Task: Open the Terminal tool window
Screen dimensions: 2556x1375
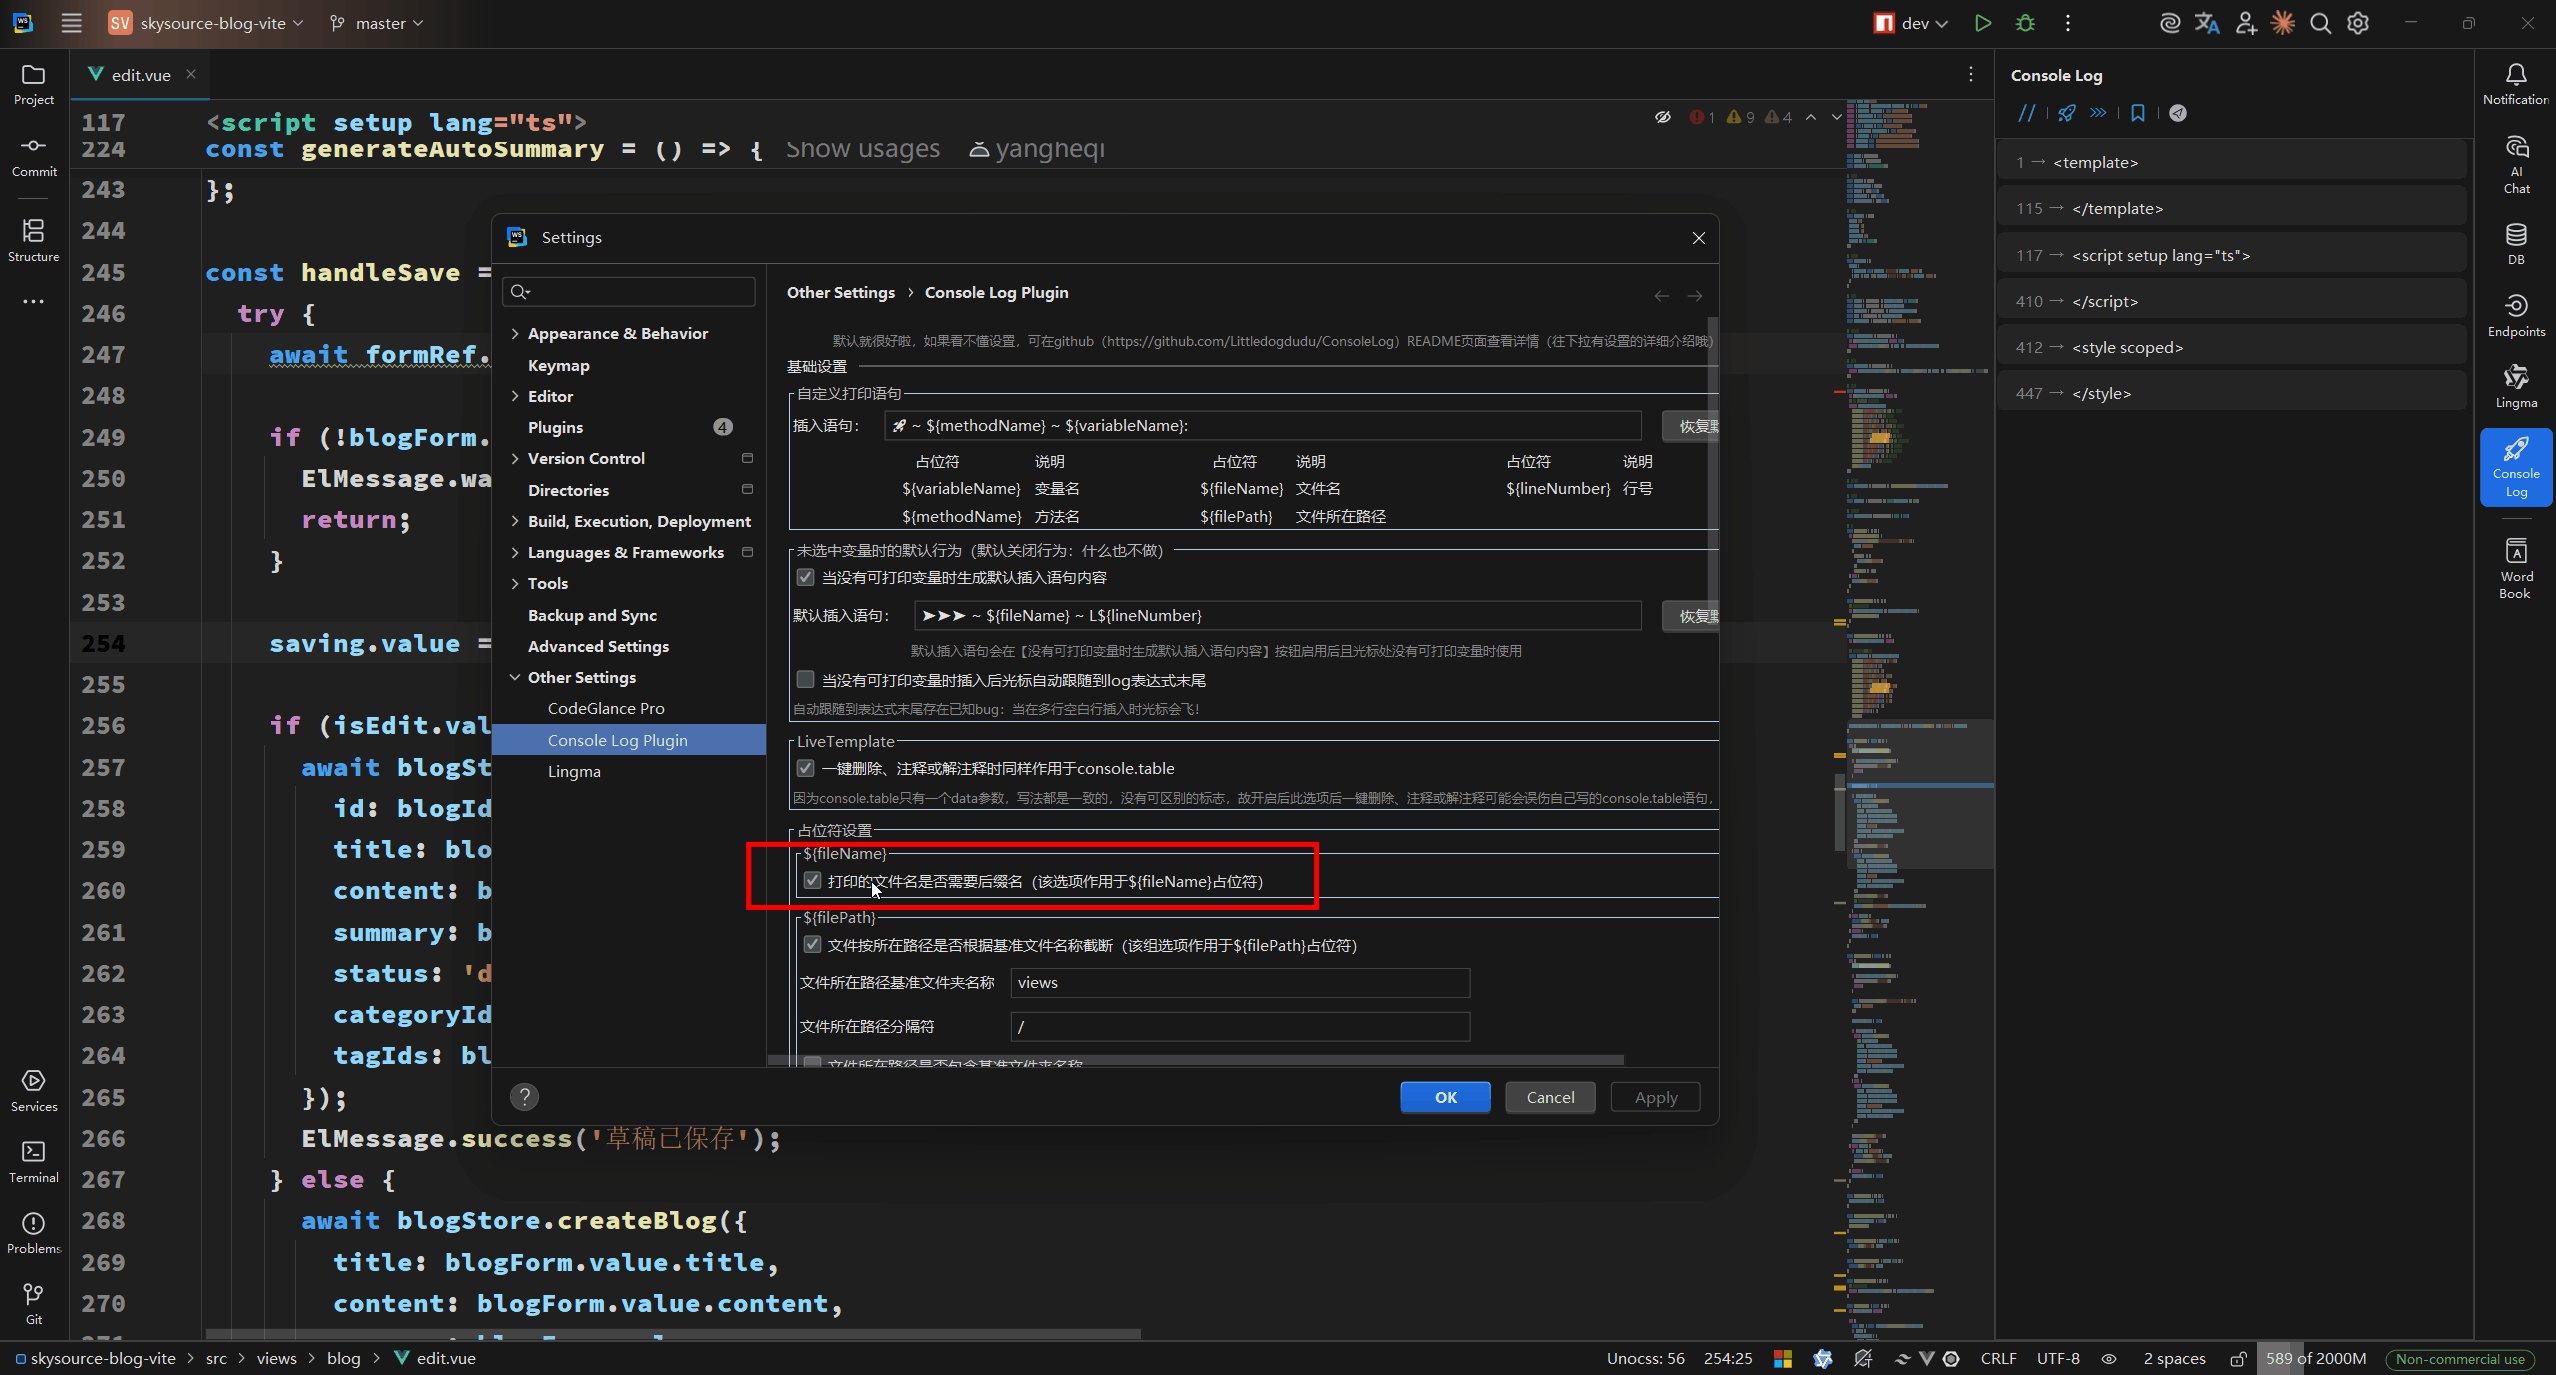Action: pos(34,1162)
